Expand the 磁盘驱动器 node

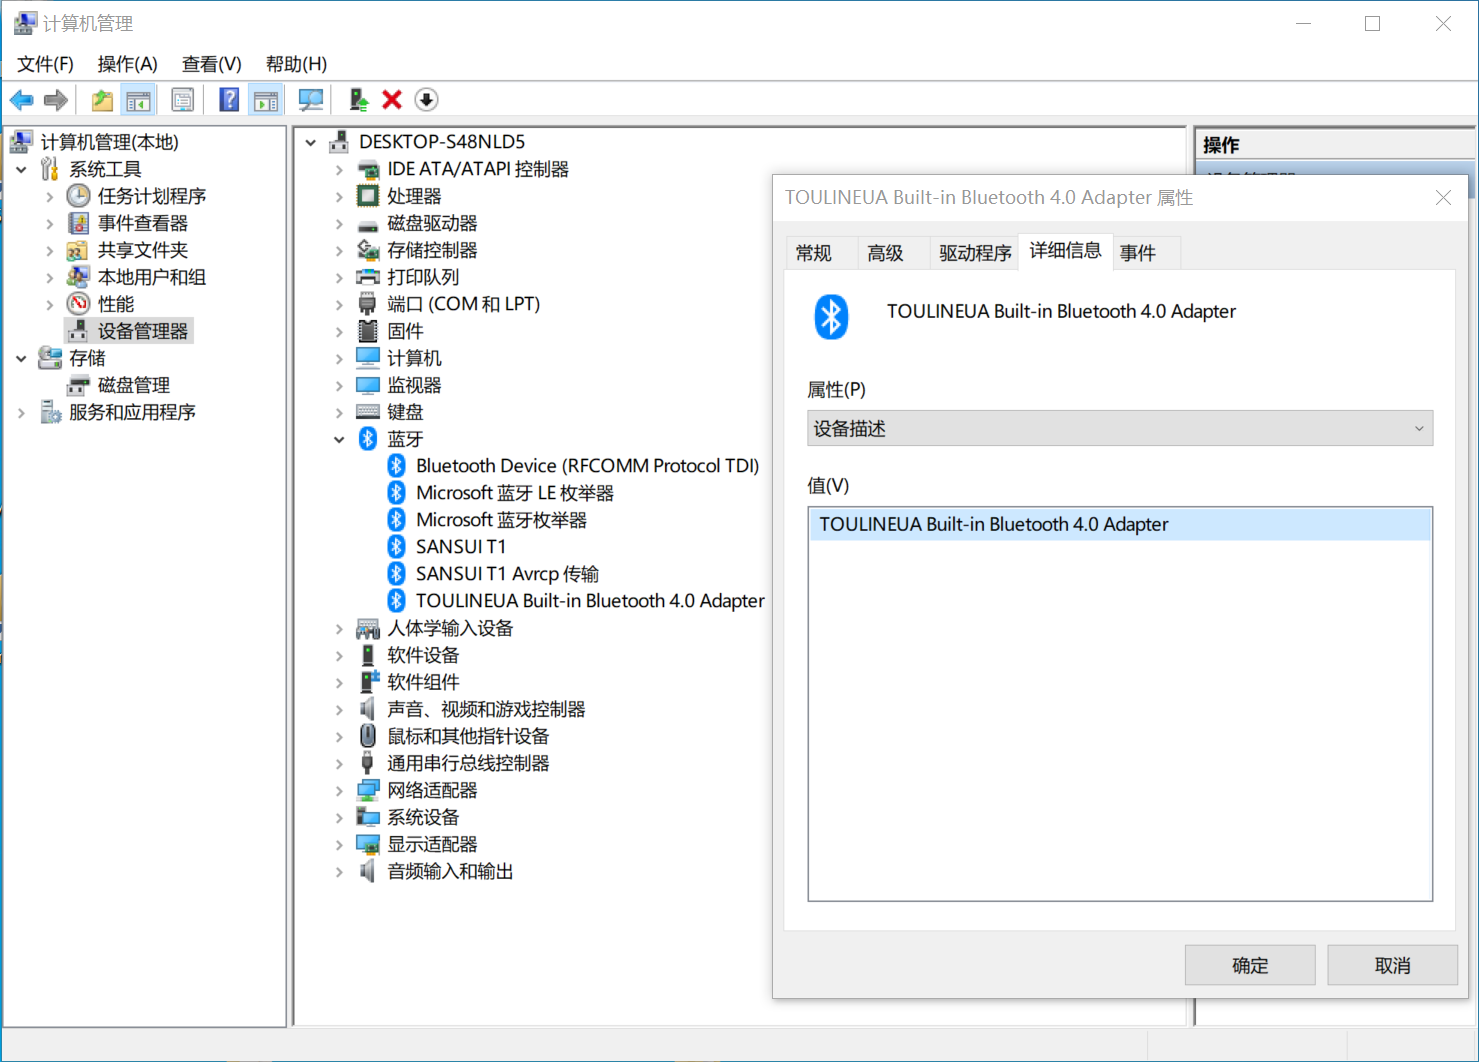[339, 223]
